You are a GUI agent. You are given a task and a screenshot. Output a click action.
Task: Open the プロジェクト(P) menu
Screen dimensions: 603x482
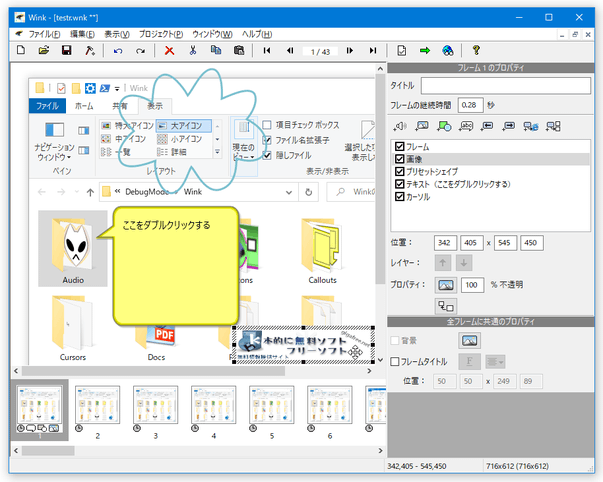[x=161, y=34]
